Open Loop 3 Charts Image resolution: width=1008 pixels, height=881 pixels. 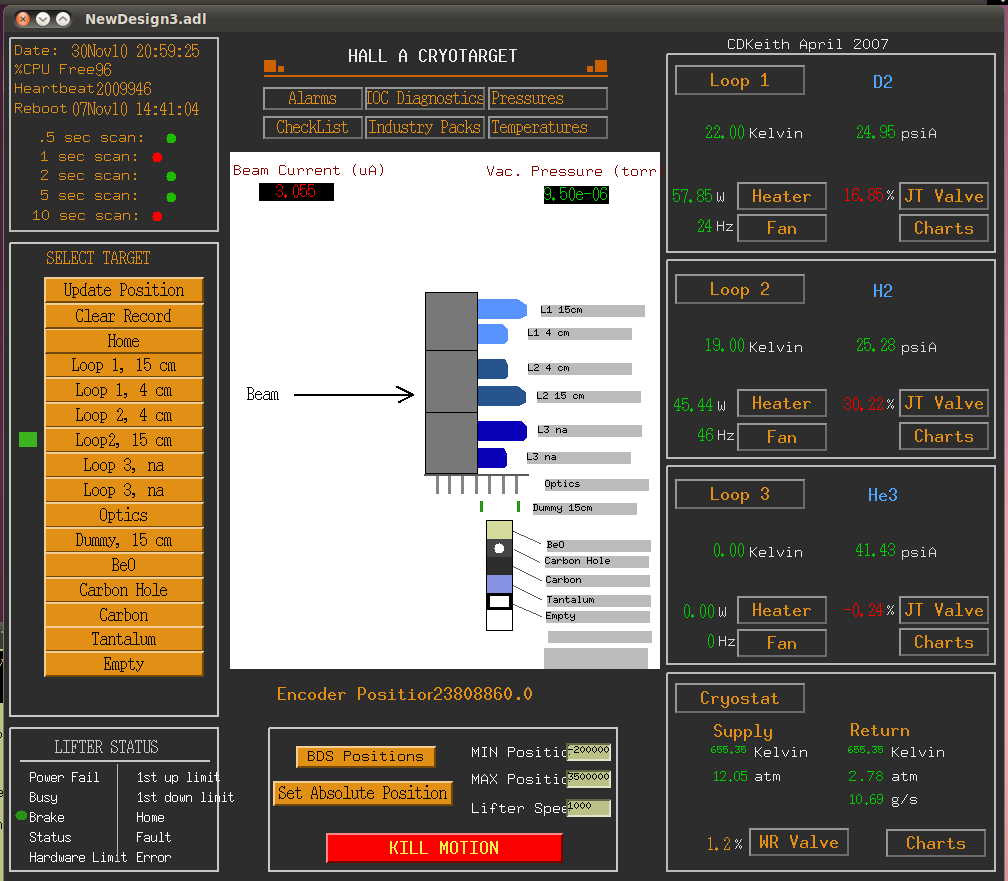[x=944, y=642]
